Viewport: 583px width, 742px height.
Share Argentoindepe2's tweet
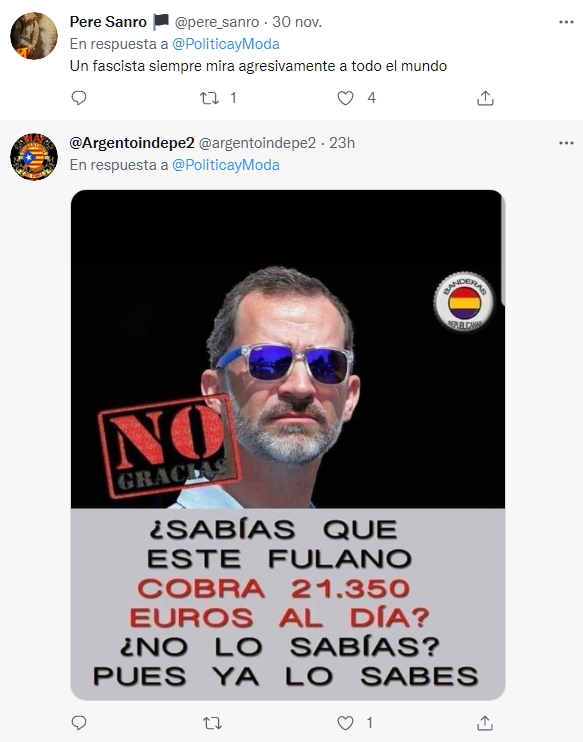(x=485, y=723)
